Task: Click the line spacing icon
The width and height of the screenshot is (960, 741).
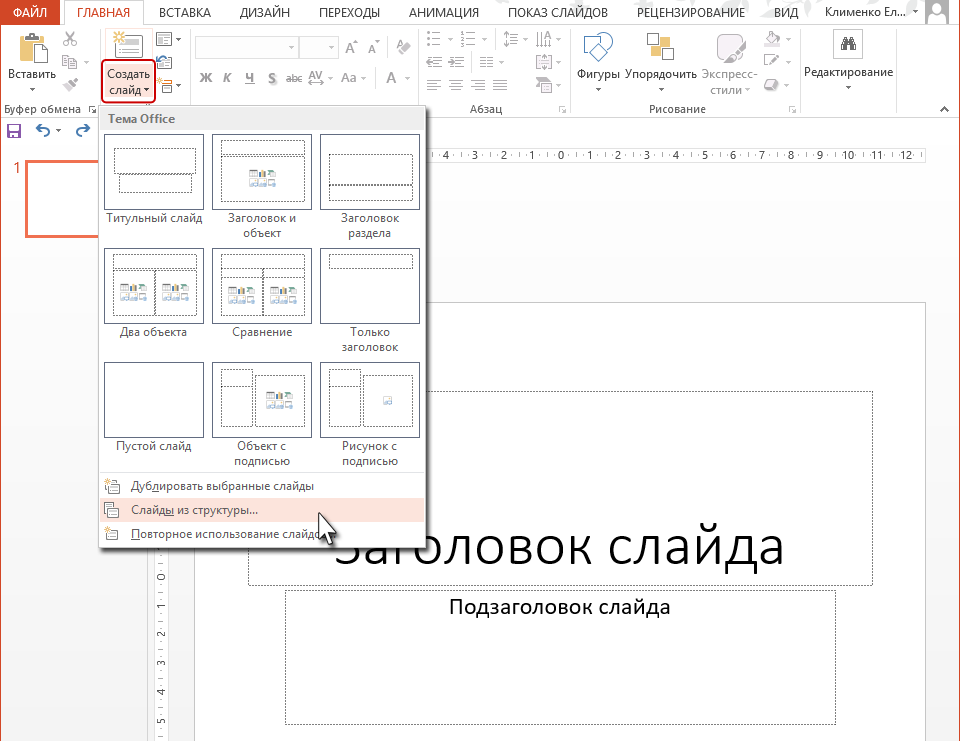Action: (510, 40)
